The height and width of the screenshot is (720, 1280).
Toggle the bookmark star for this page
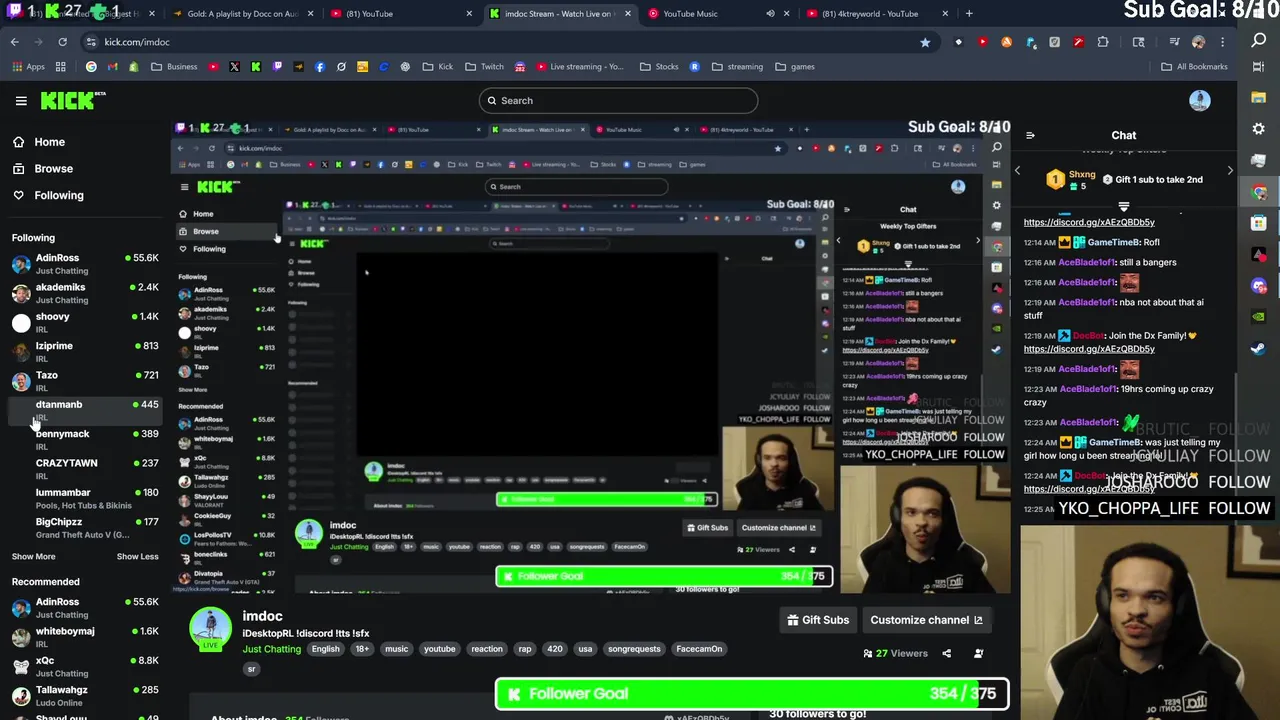925,42
